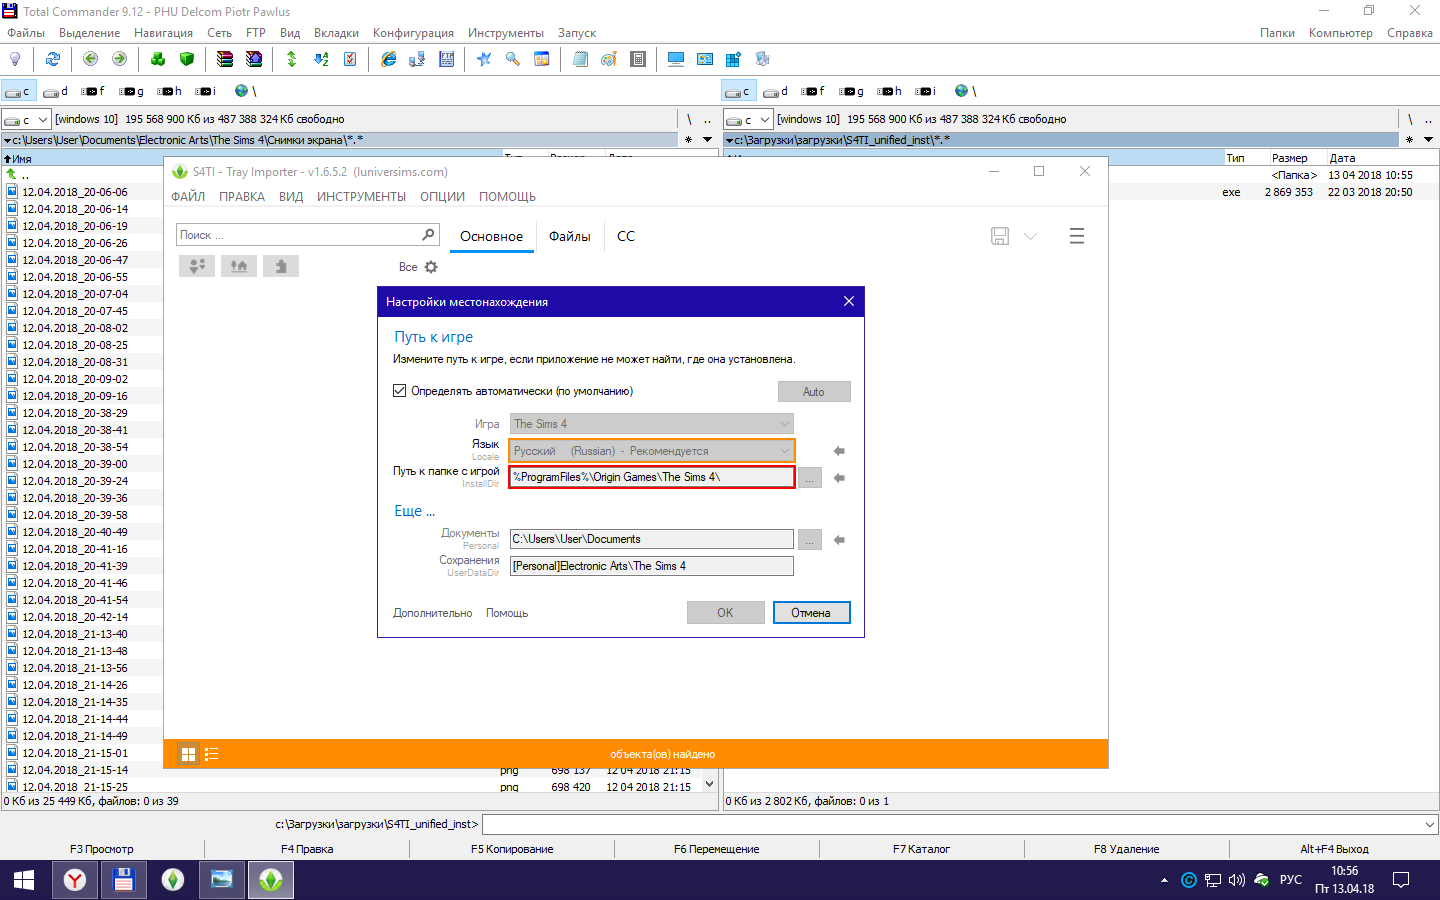Click the paint palette icon in toolbar
1440x900 pixels.
[x=609, y=59]
